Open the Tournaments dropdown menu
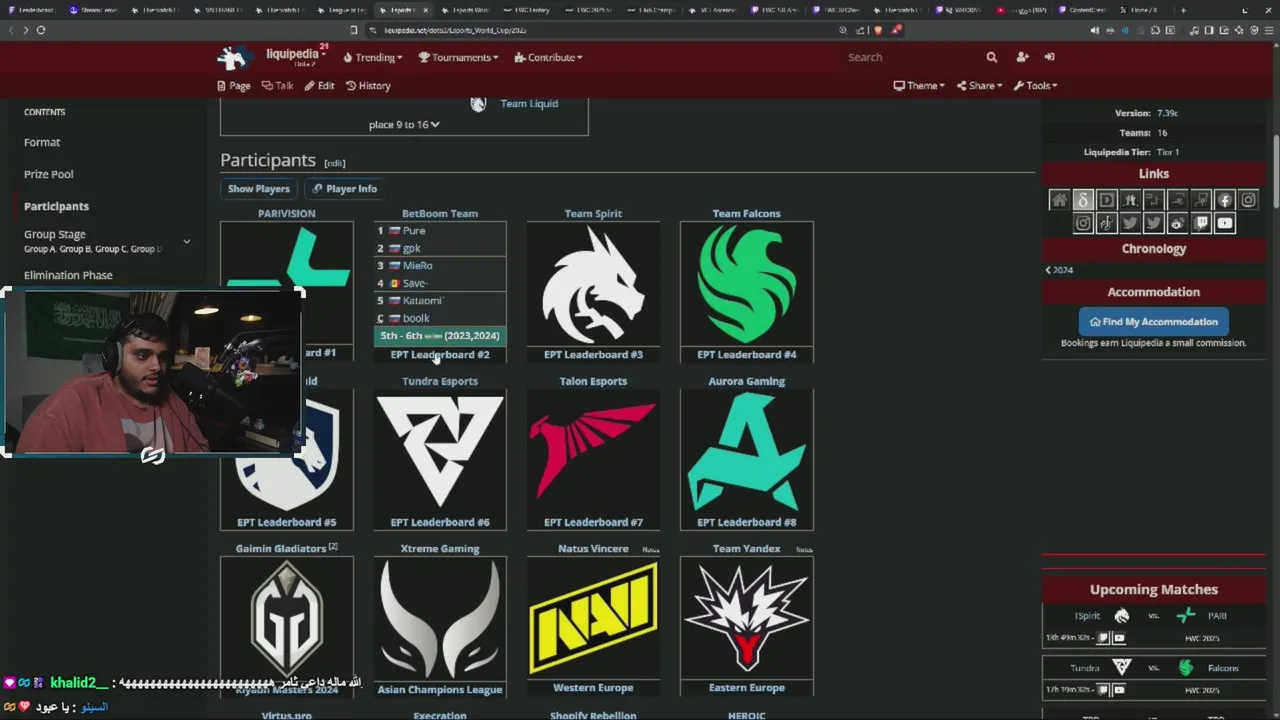This screenshot has width=1280, height=720. (x=458, y=57)
